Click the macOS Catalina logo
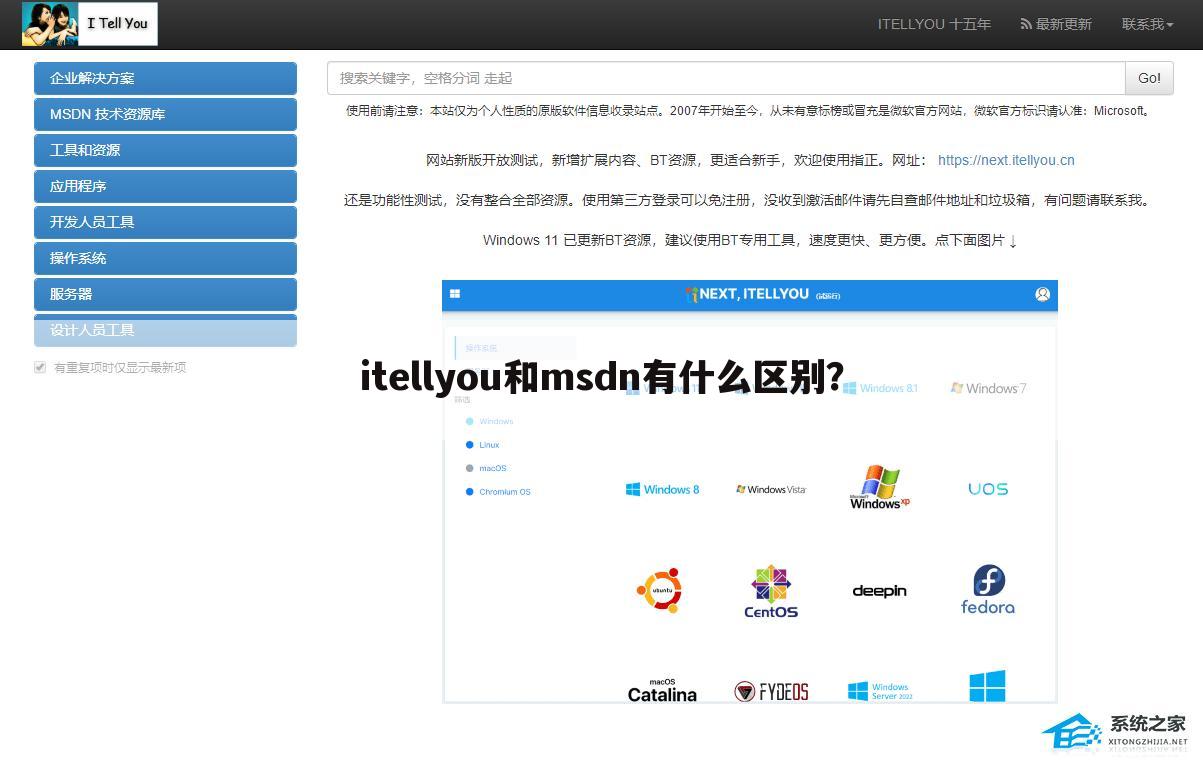This screenshot has height=760, width=1203. 662,690
